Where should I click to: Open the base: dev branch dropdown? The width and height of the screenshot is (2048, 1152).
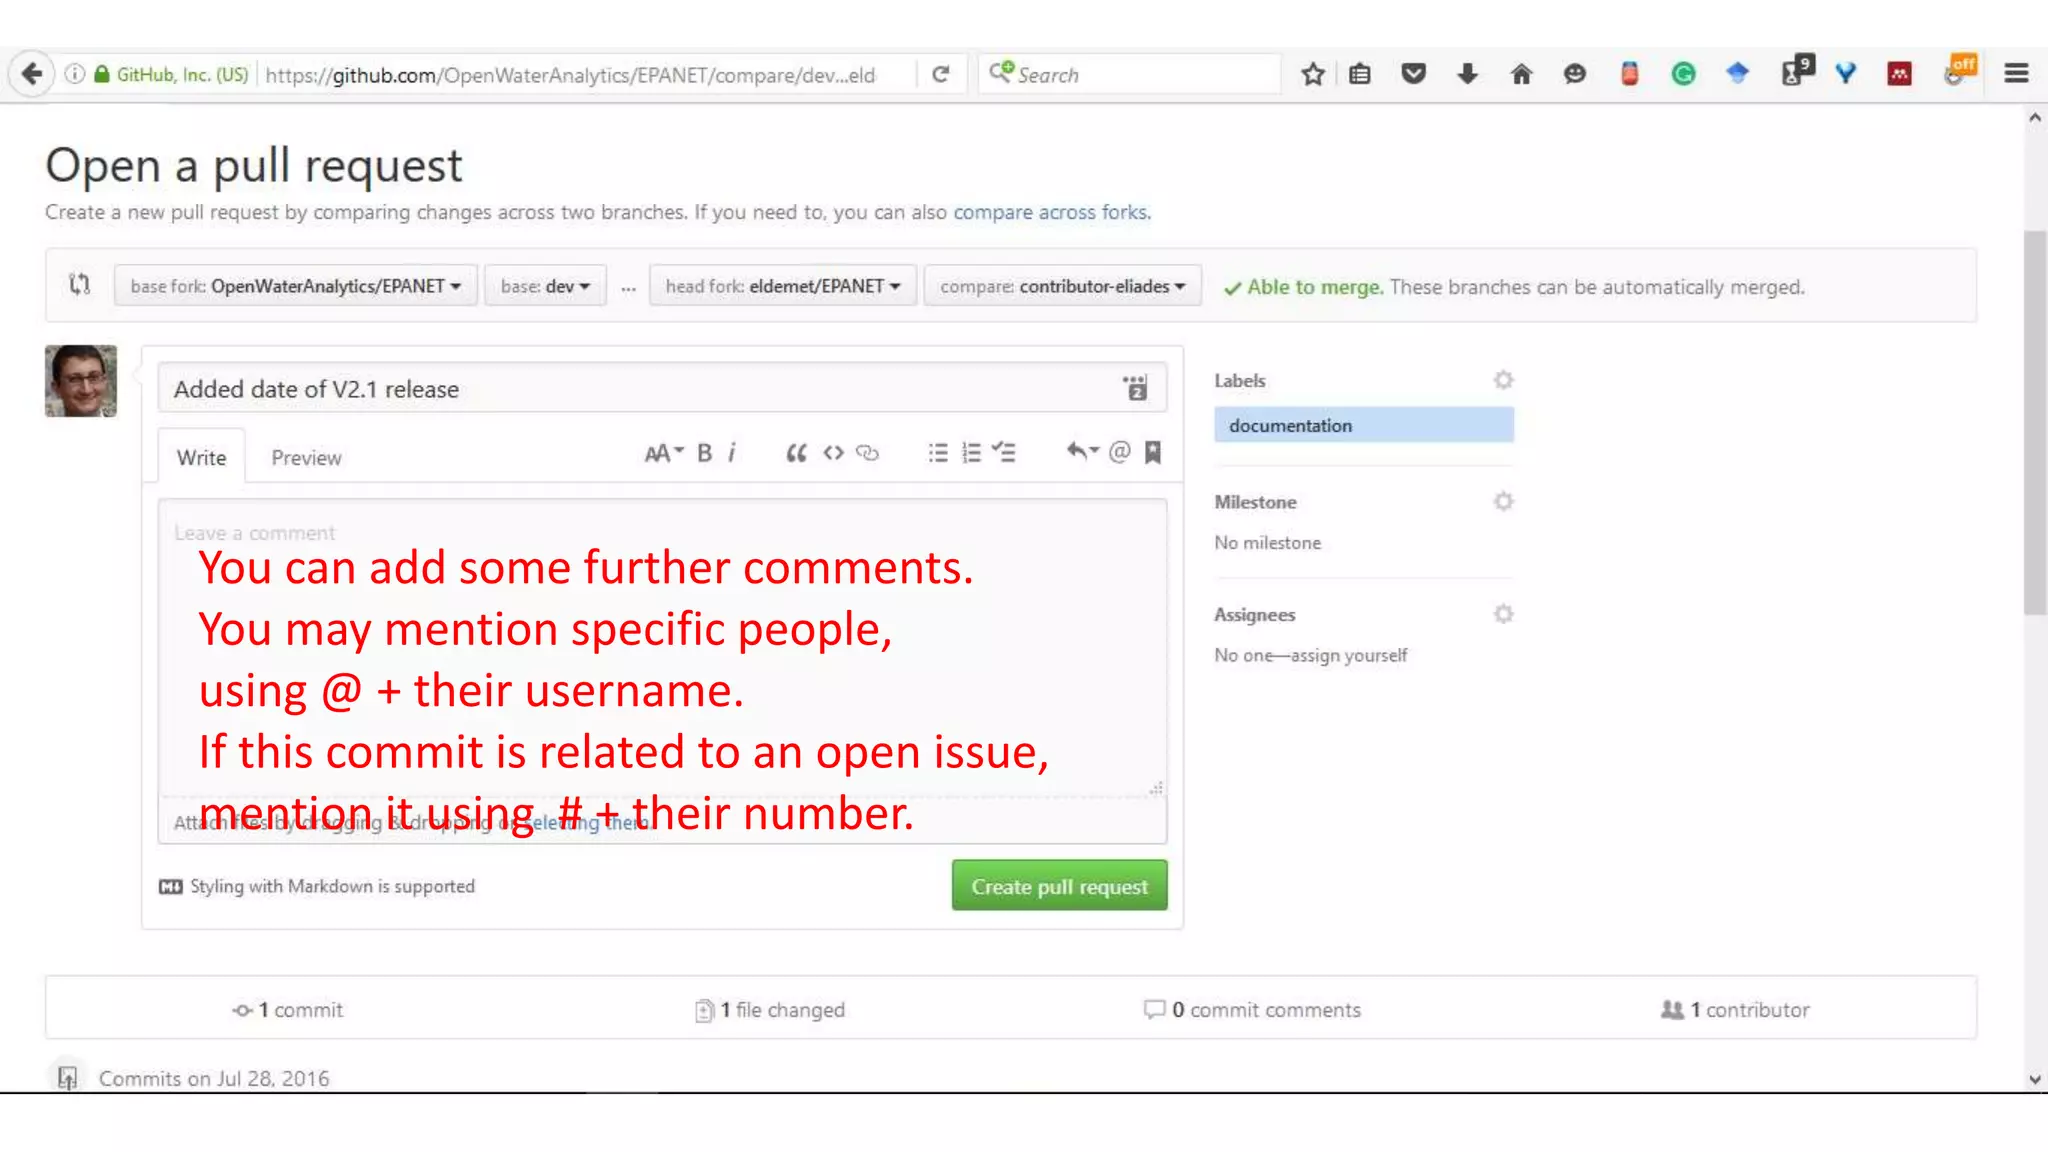click(x=545, y=286)
